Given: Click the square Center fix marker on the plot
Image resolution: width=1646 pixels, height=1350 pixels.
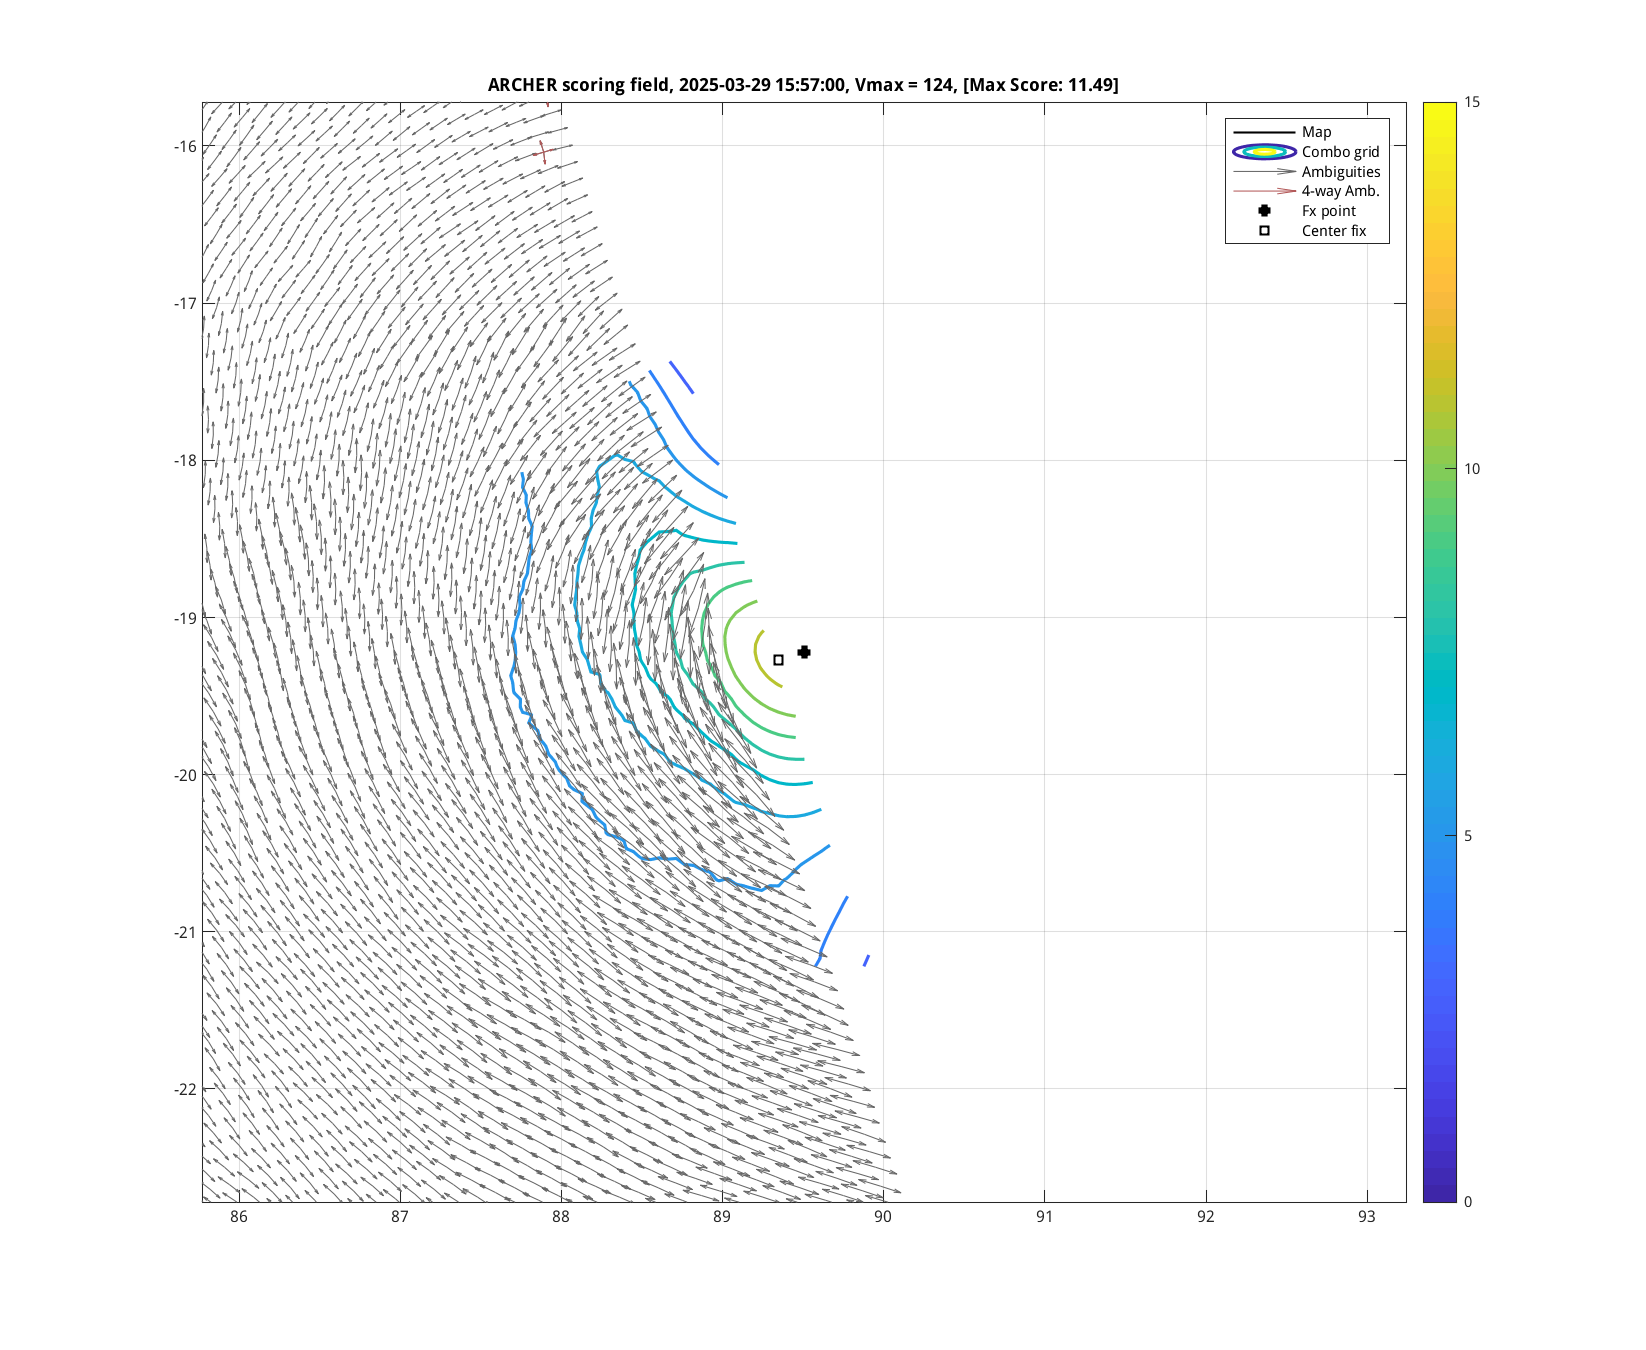Looking at the screenshot, I should click(779, 660).
